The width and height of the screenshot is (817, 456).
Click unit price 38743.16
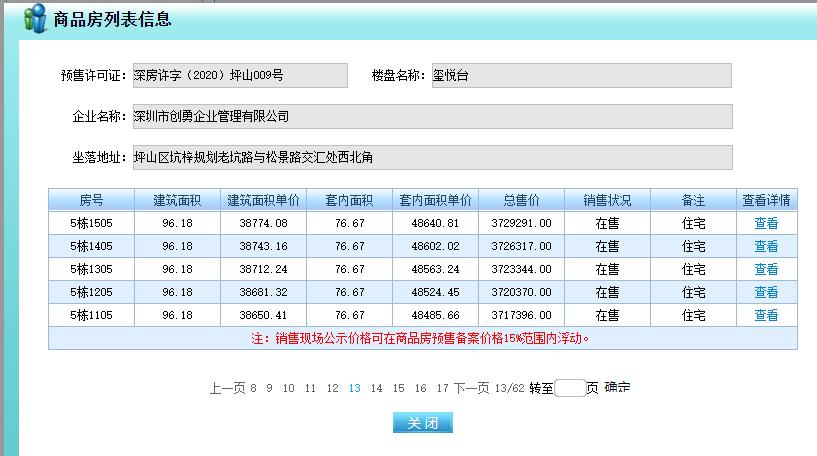click(263, 246)
